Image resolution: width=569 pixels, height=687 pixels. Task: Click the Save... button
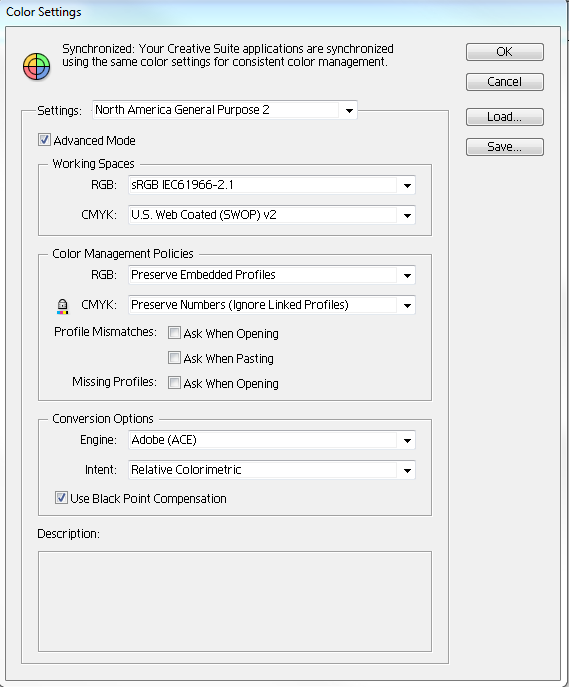505,147
